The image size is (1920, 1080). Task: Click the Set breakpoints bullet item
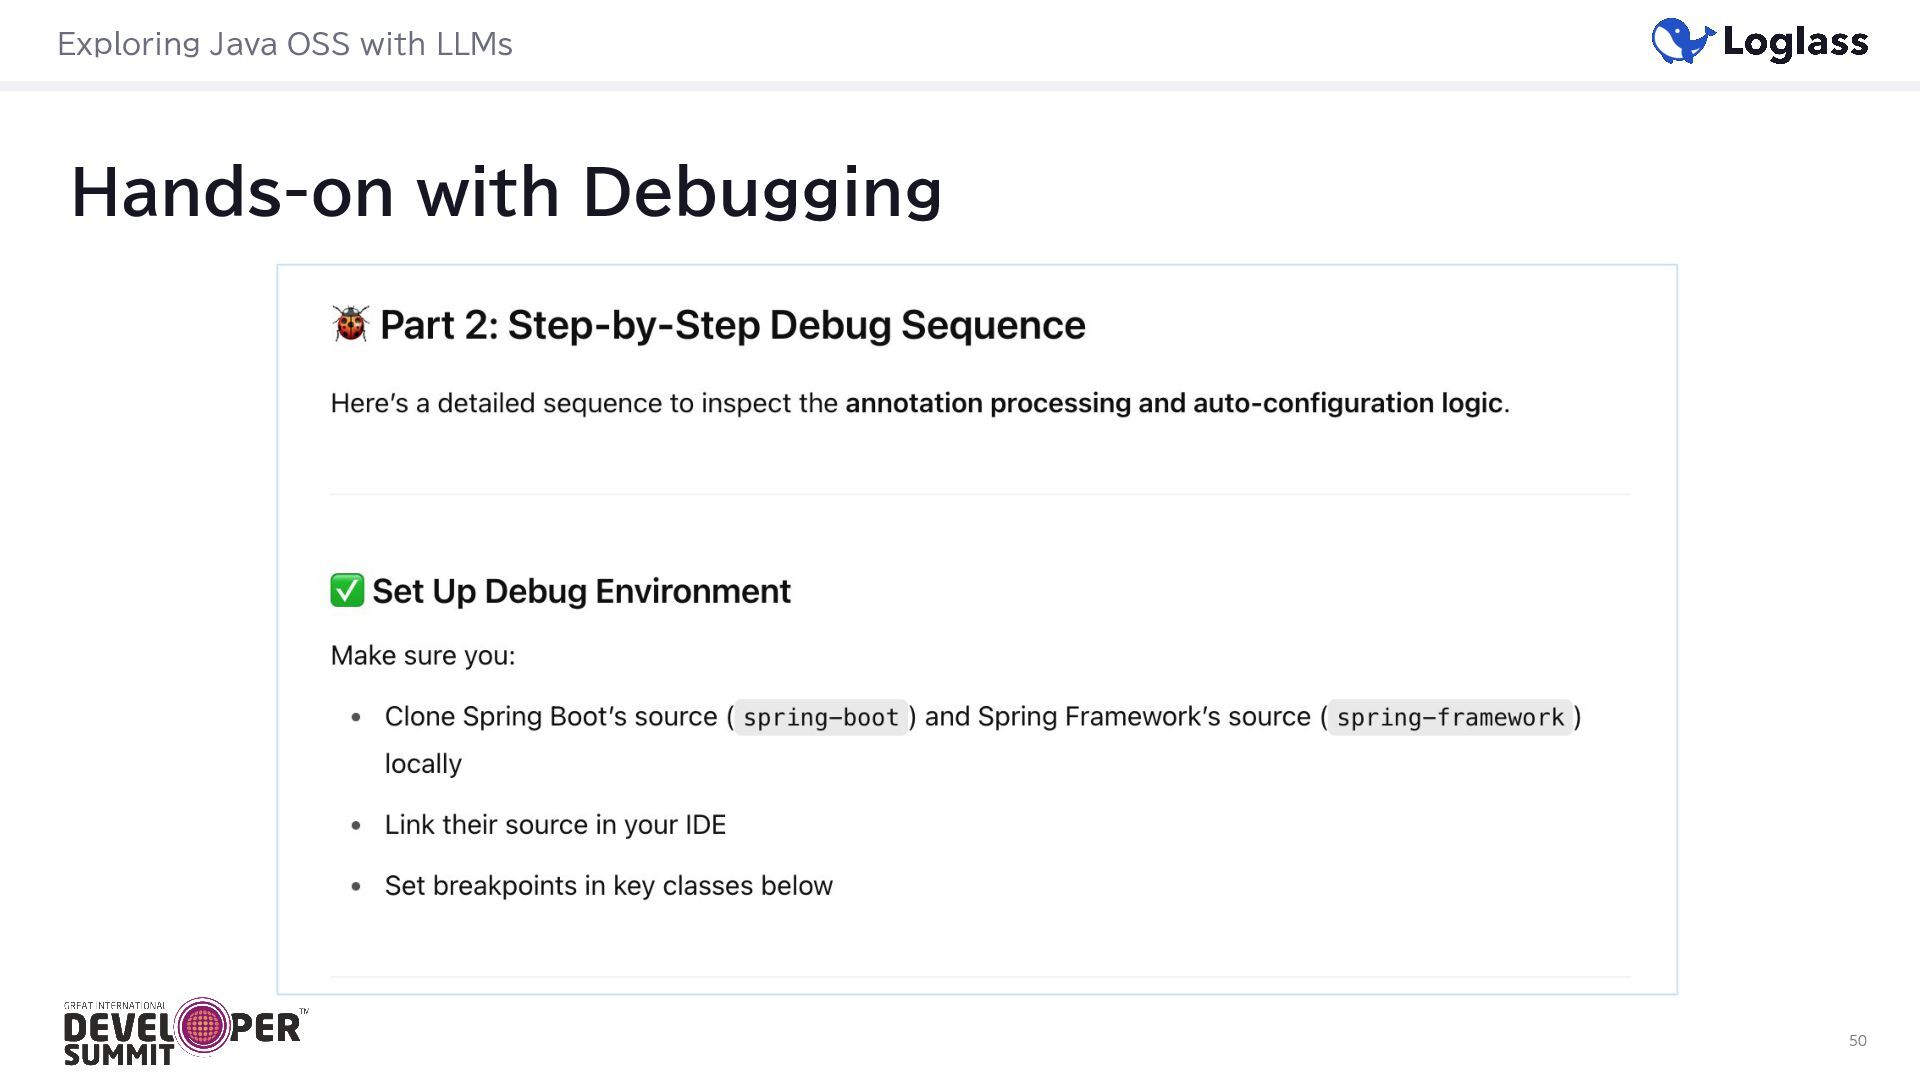[x=608, y=886]
